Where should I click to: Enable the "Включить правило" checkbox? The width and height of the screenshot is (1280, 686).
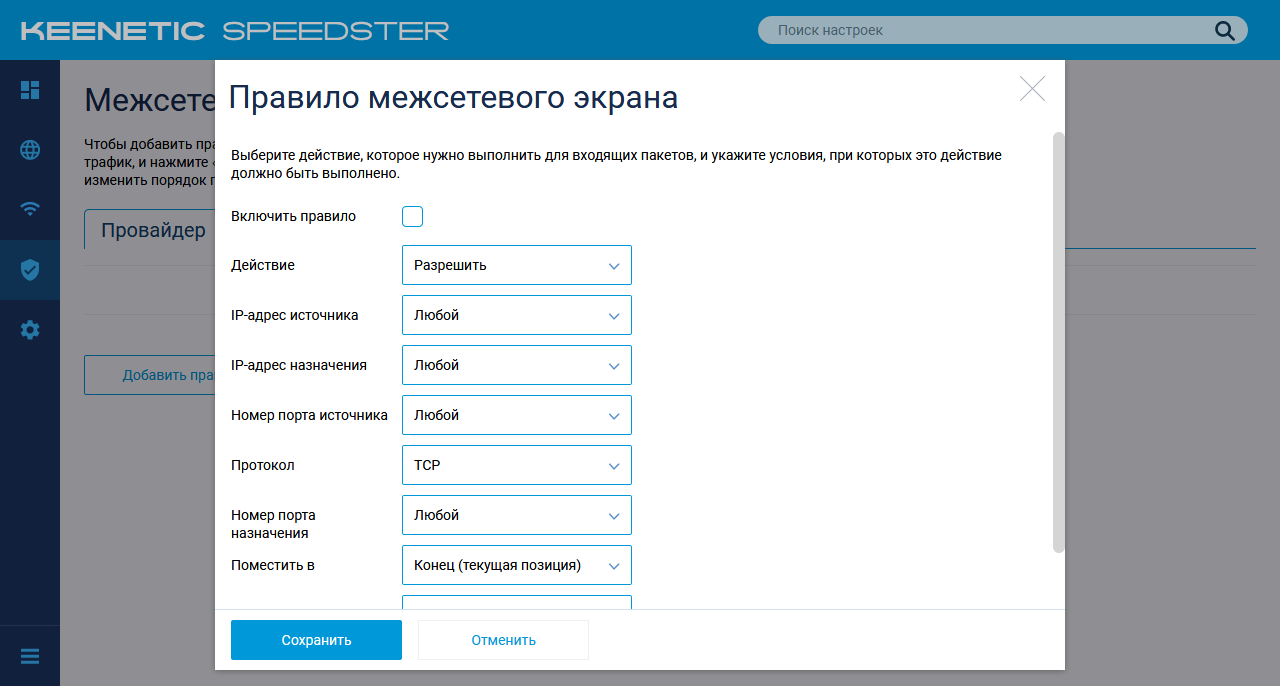[412, 216]
